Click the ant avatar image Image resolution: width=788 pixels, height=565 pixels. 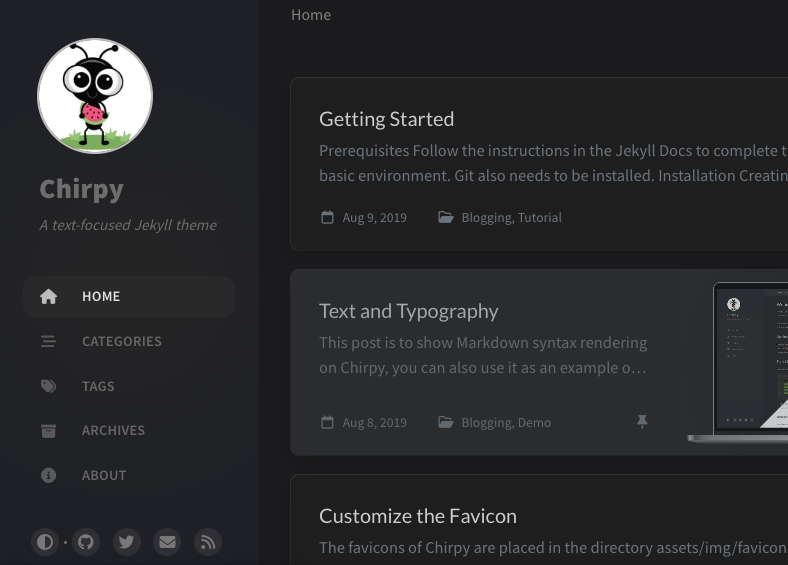pyautogui.click(x=95, y=96)
